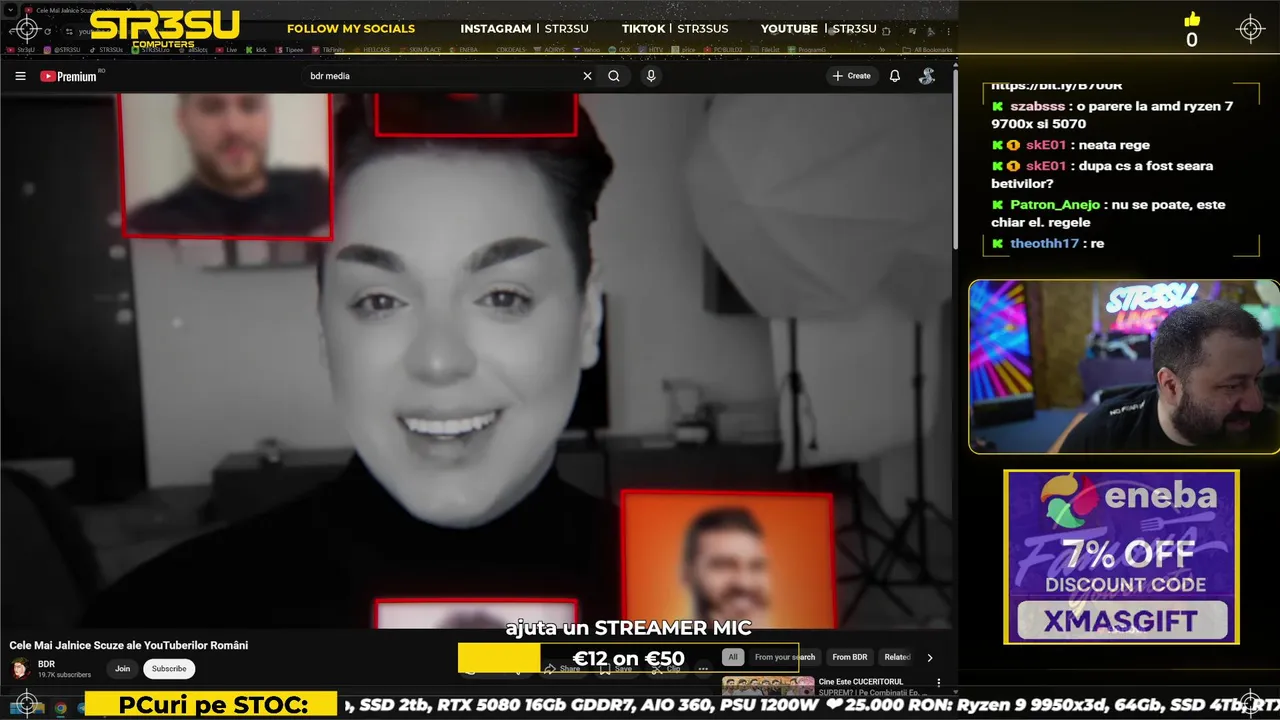Open the Chrome tab search dropdown

pyautogui.click(x=8, y=10)
